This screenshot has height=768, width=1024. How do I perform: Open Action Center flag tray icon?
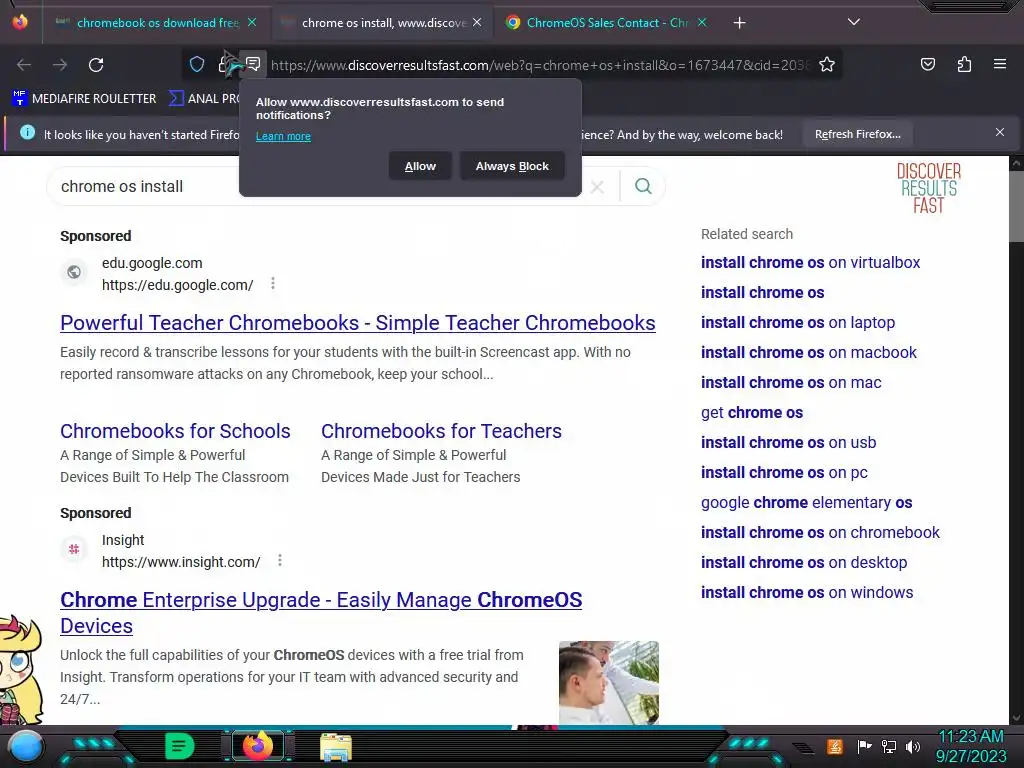(865, 746)
